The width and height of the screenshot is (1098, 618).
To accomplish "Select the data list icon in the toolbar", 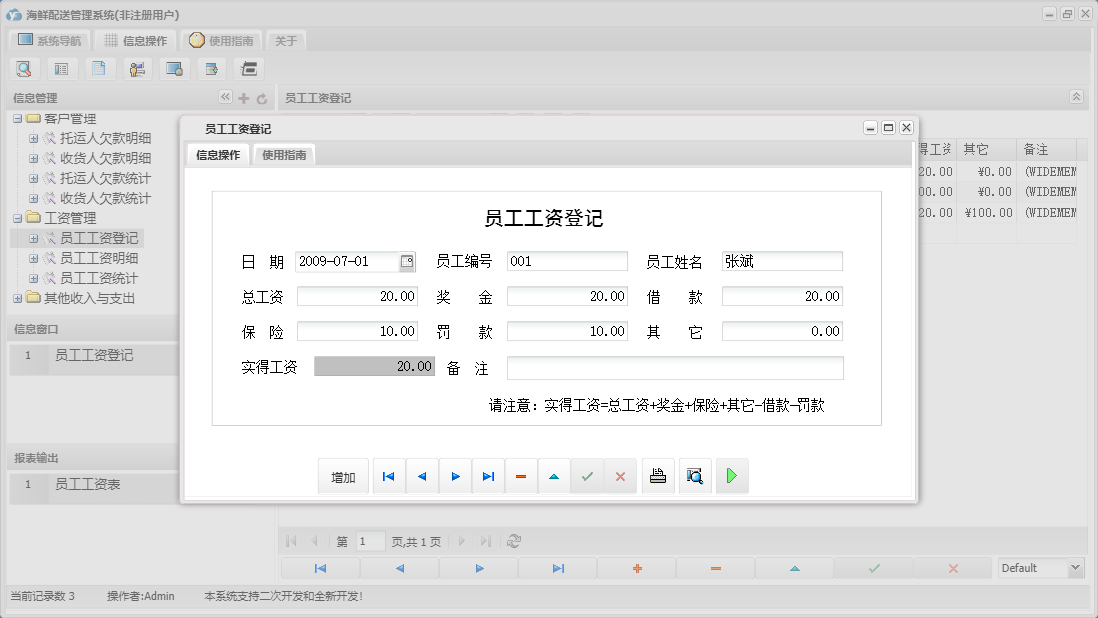I will click(61, 68).
